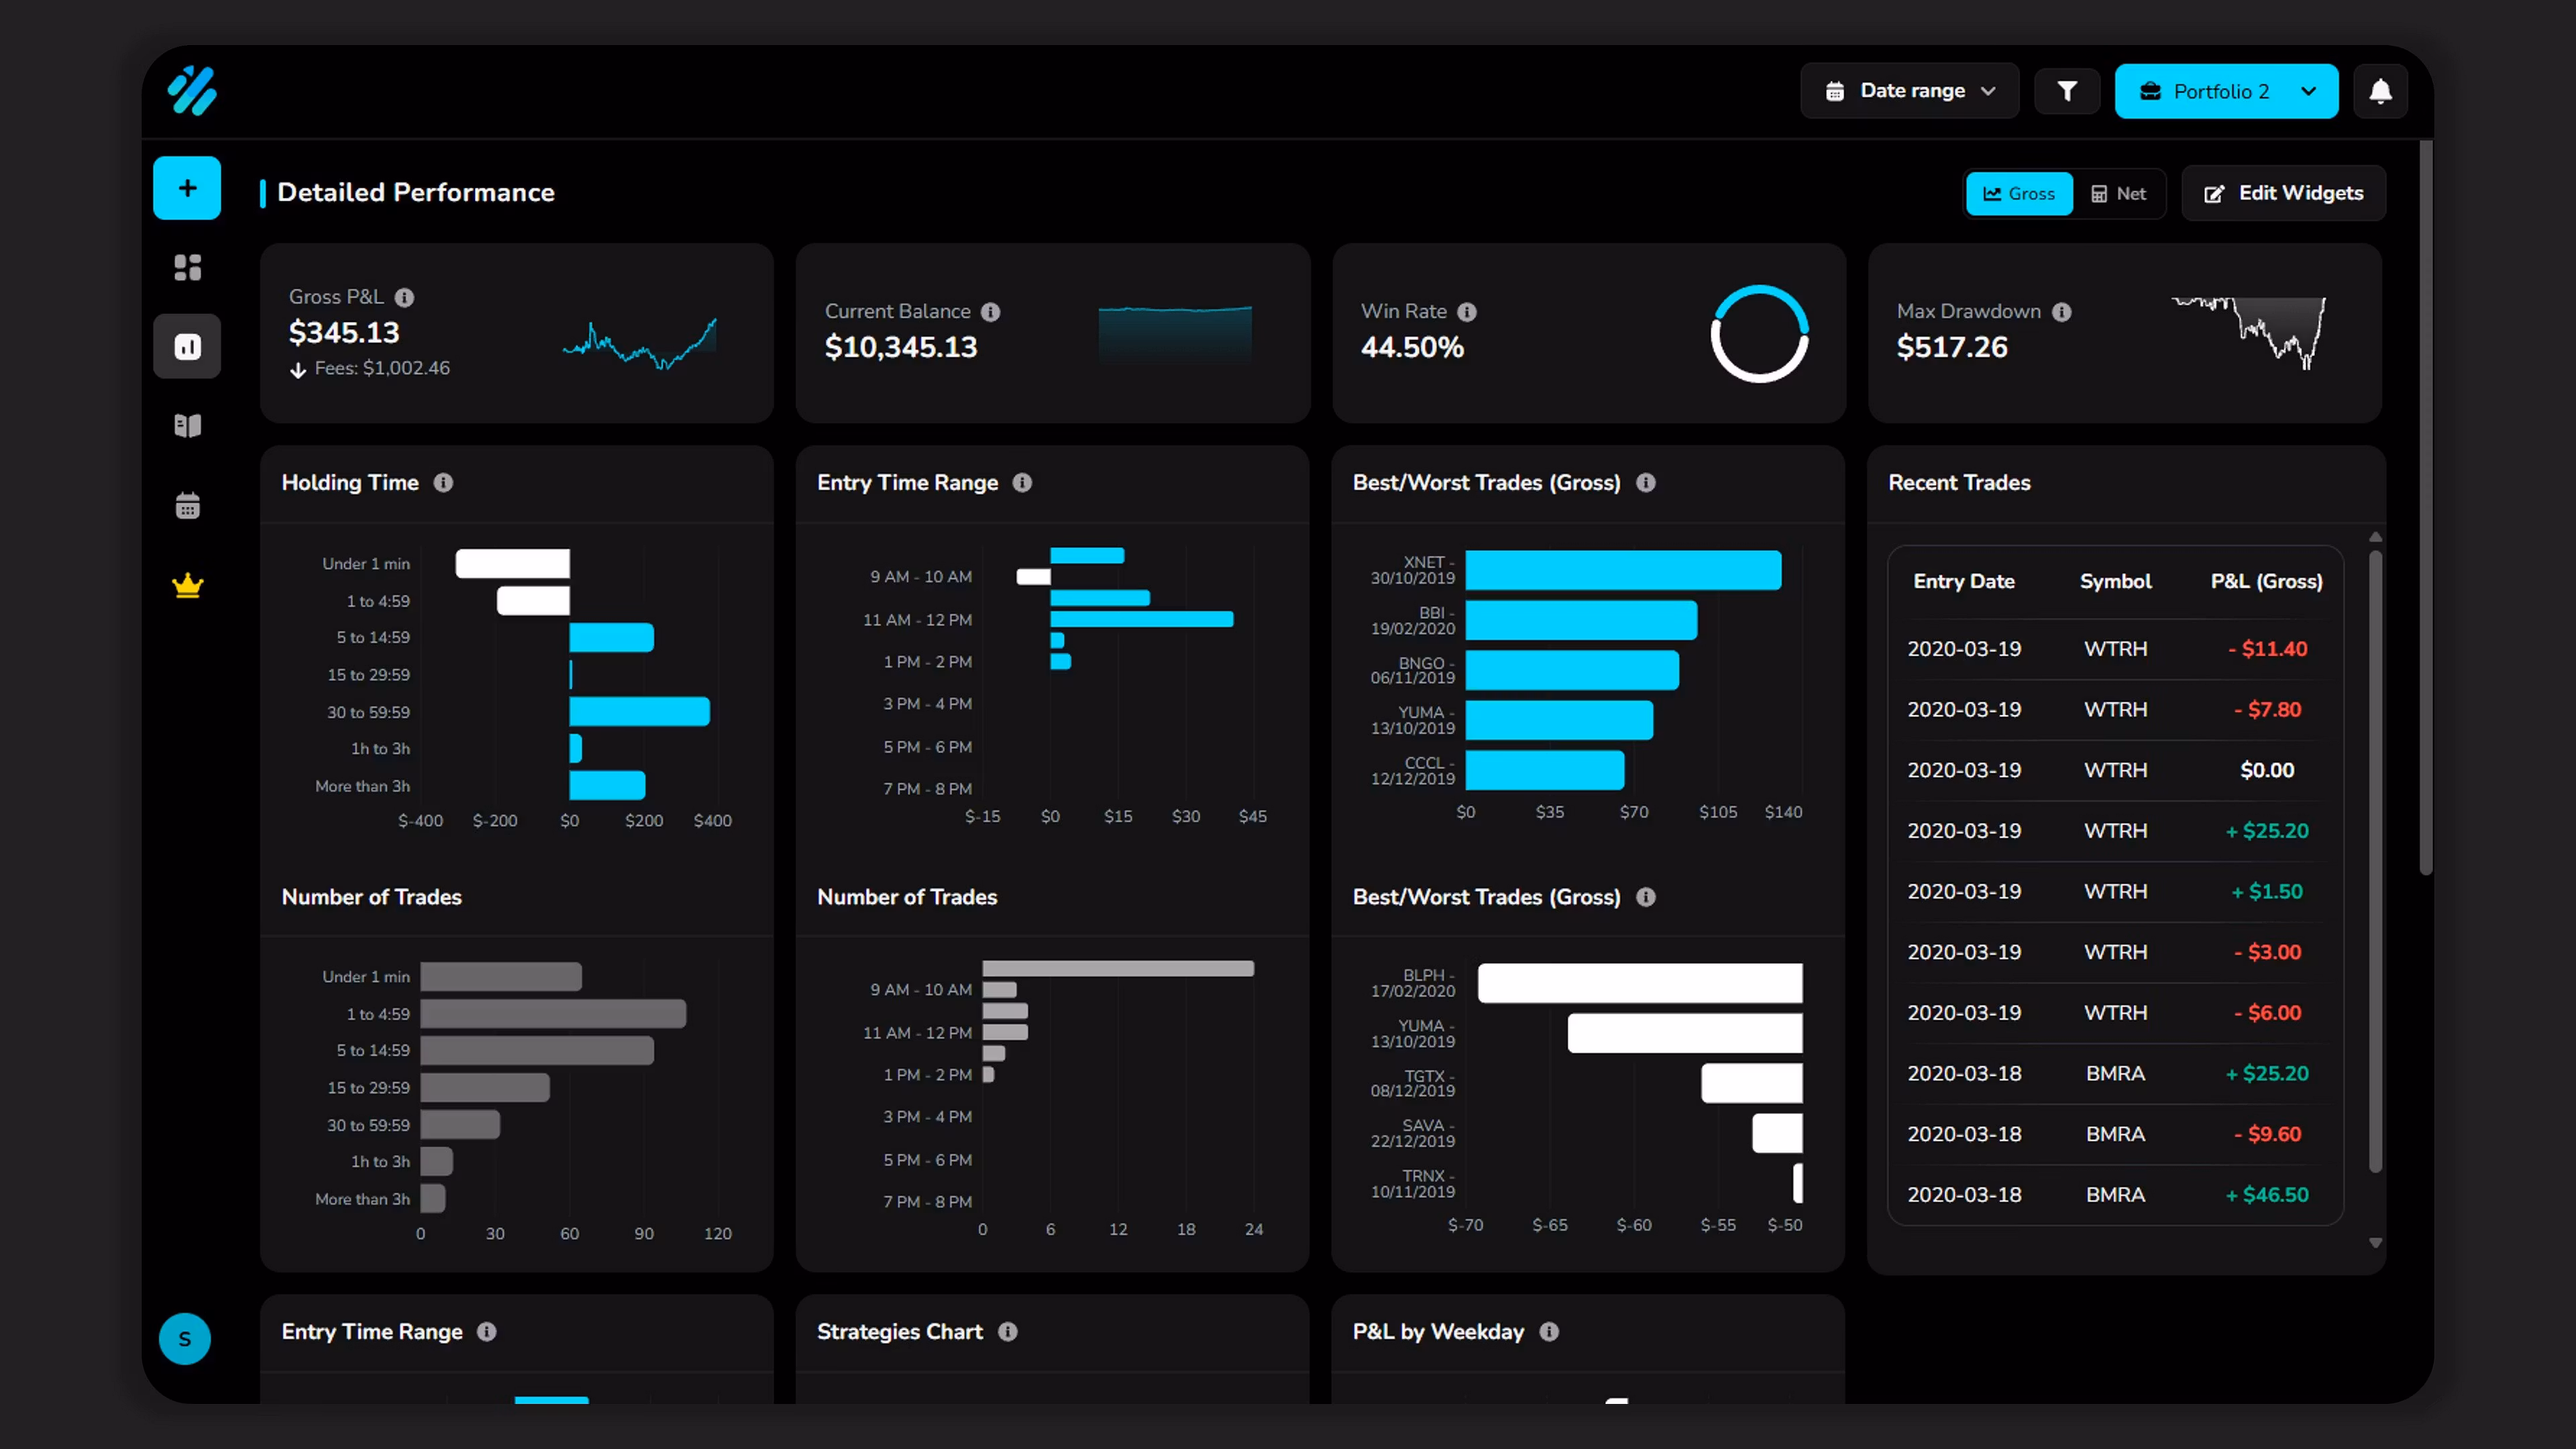The height and width of the screenshot is (1449, 2576).
Task: Click the yellow crown premium icon
Action: [187, 585]
